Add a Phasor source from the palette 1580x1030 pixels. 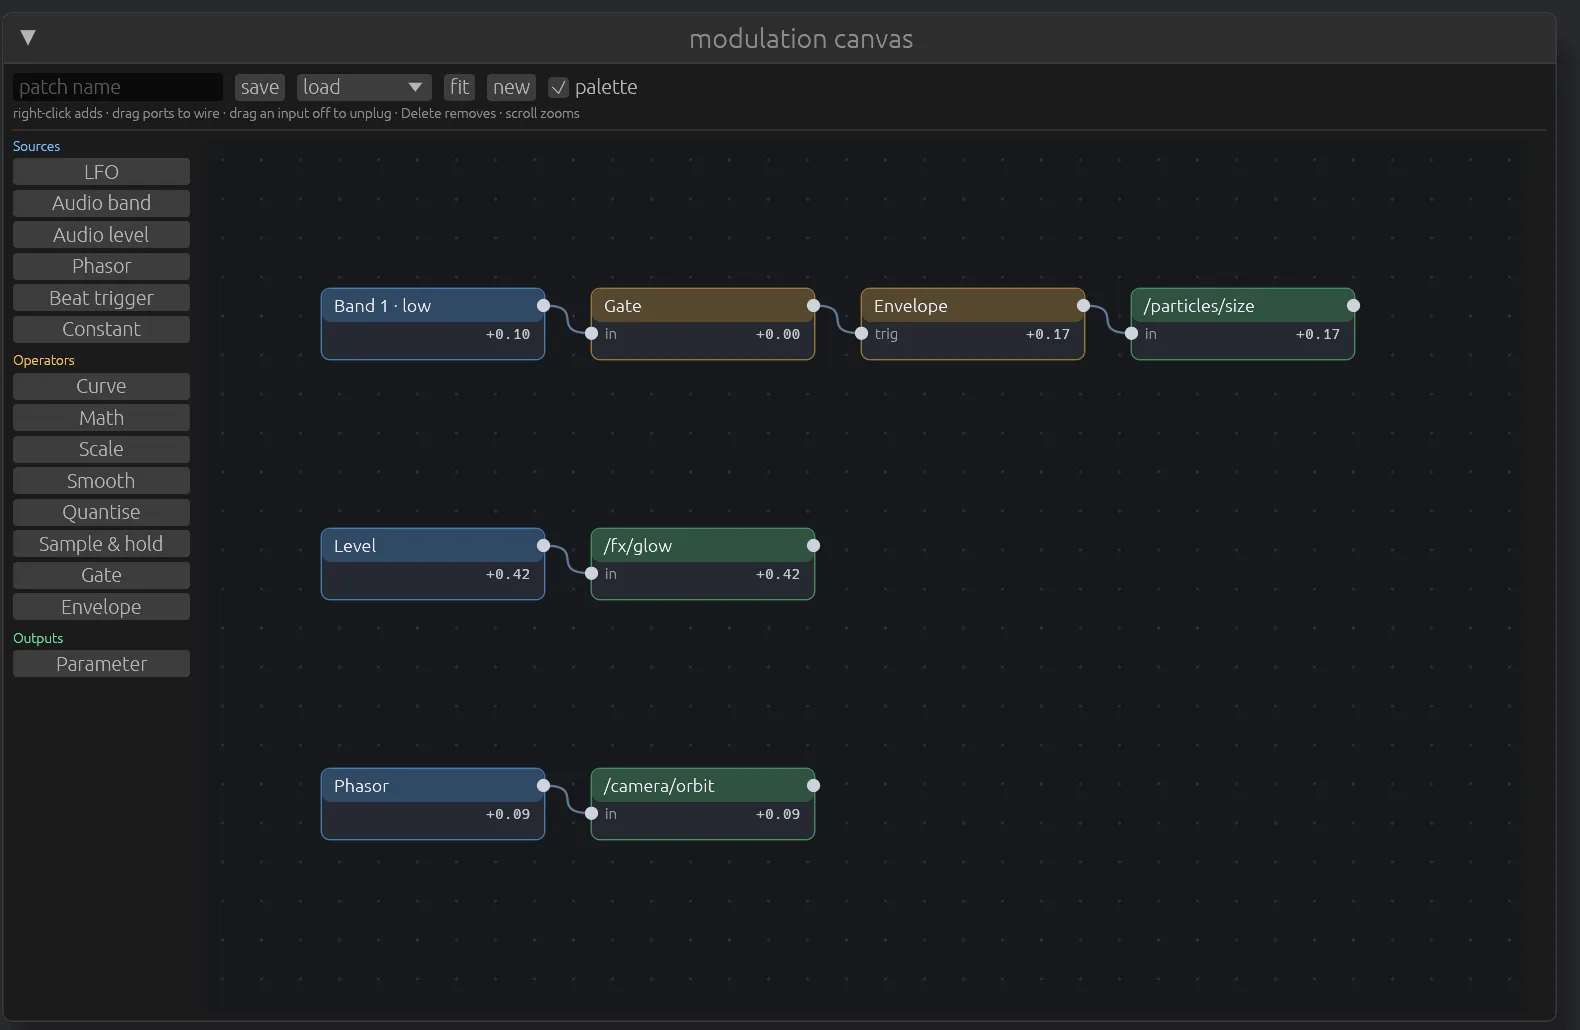click(101, 266)
